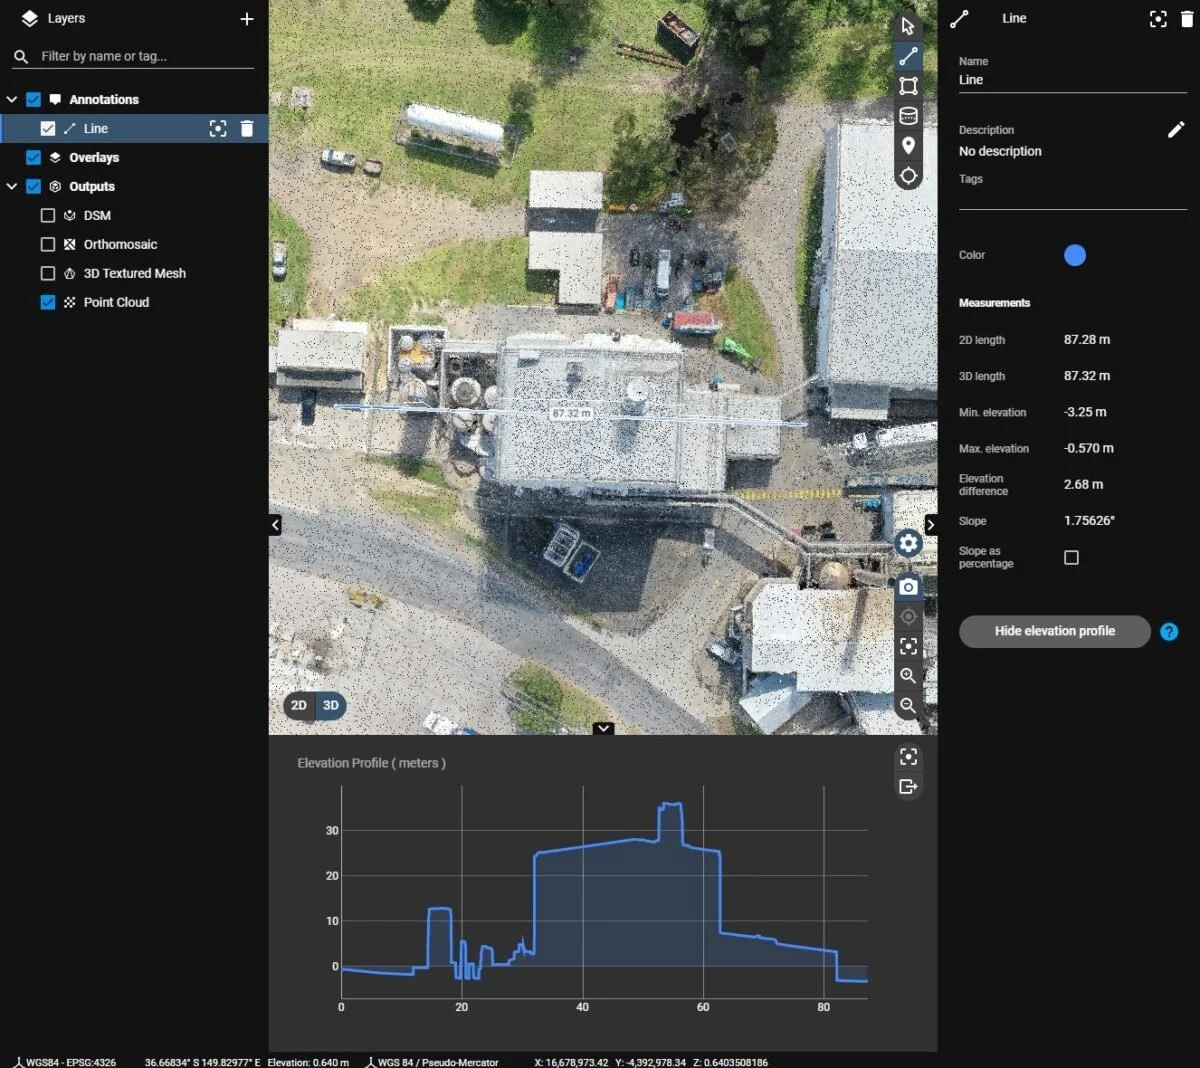Screen dimensions: 1200x1068
Task: Collapse the Annotations group
Action: (x=12, y=100)
